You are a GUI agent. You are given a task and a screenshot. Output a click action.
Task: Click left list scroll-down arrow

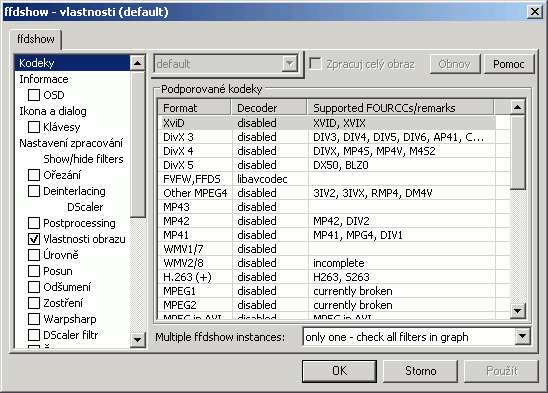138,340
